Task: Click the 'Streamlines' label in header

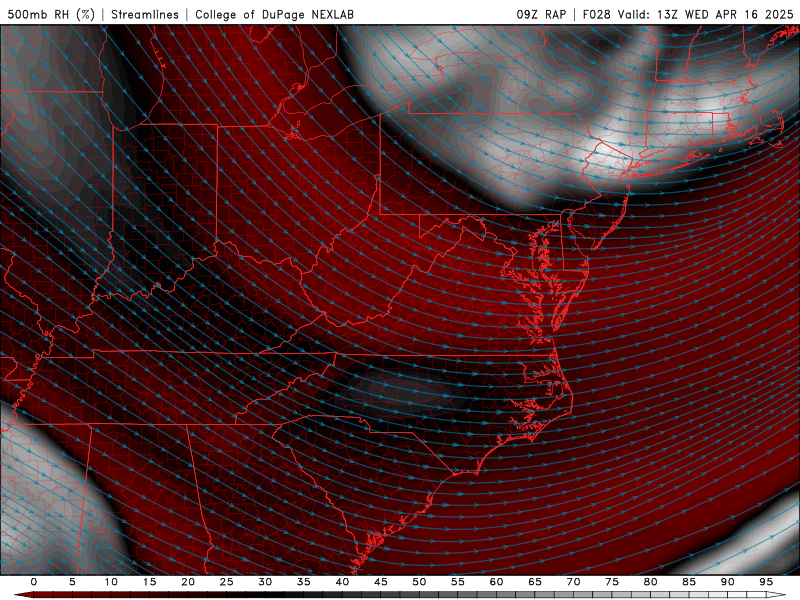Action: pos(145,14)
